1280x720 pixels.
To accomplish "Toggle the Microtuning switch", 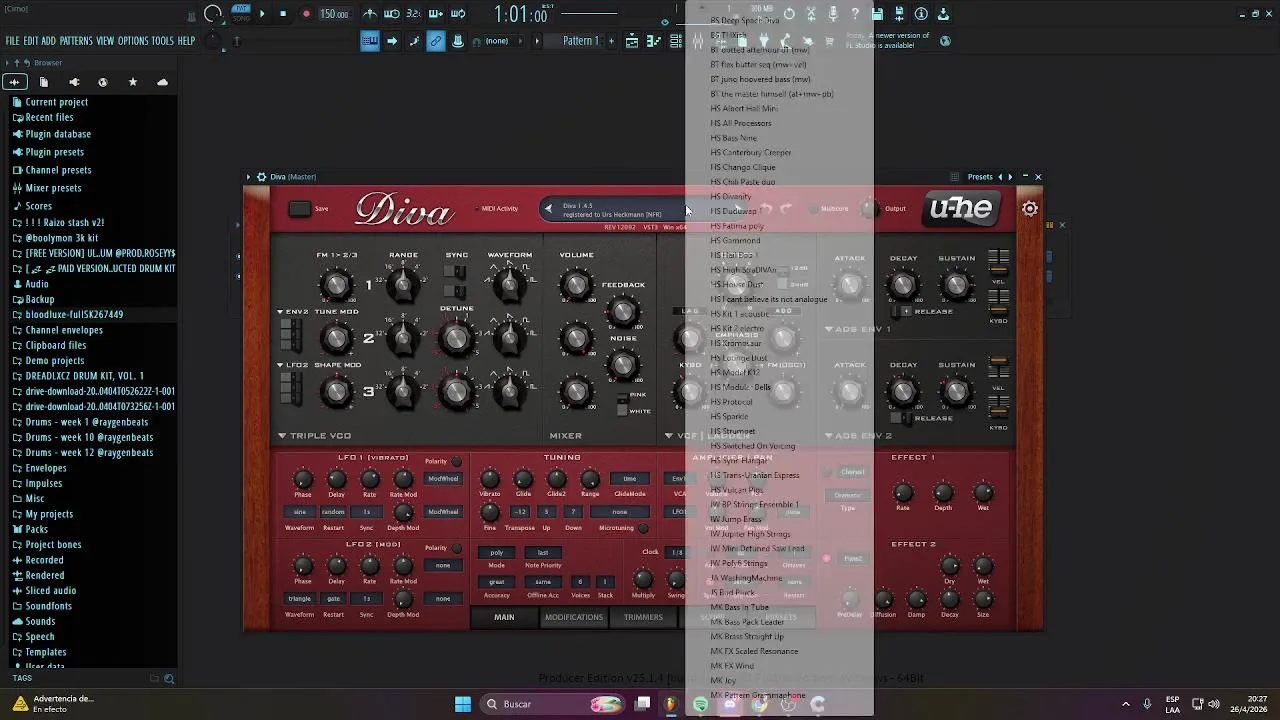I will [x=643, y=528].
